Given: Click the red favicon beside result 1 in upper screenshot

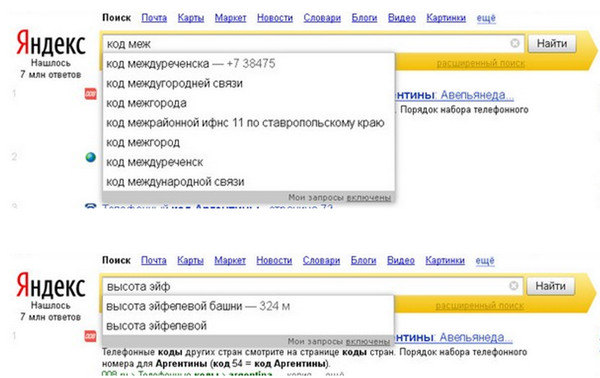Looking at the screenshot, I should (91, 94).
